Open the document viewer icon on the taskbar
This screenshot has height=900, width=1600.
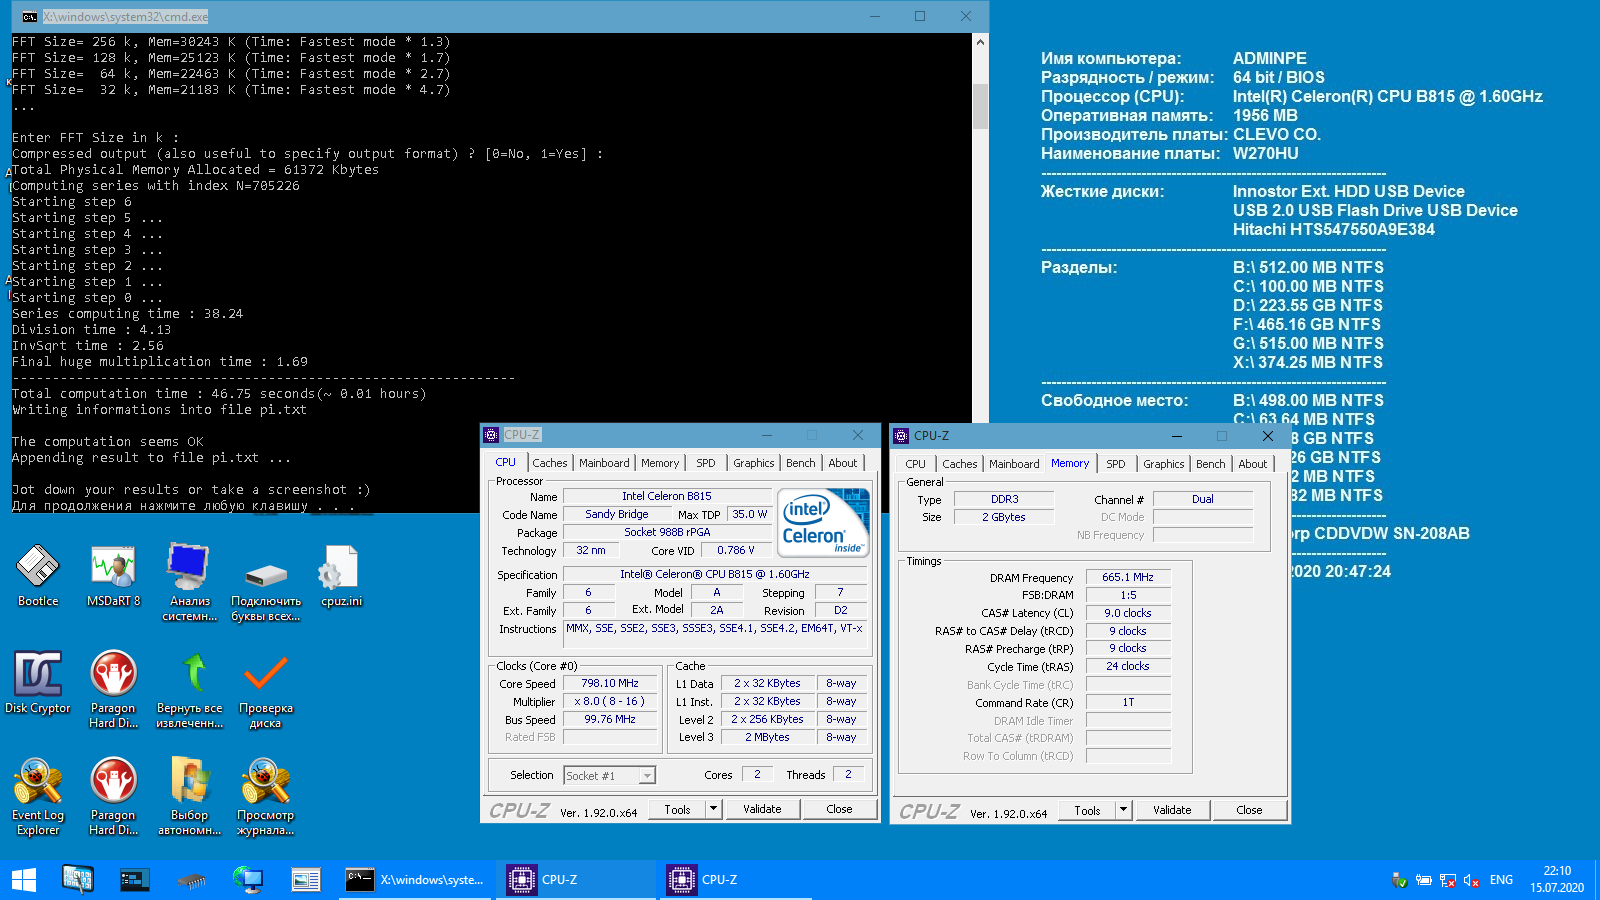305,880
